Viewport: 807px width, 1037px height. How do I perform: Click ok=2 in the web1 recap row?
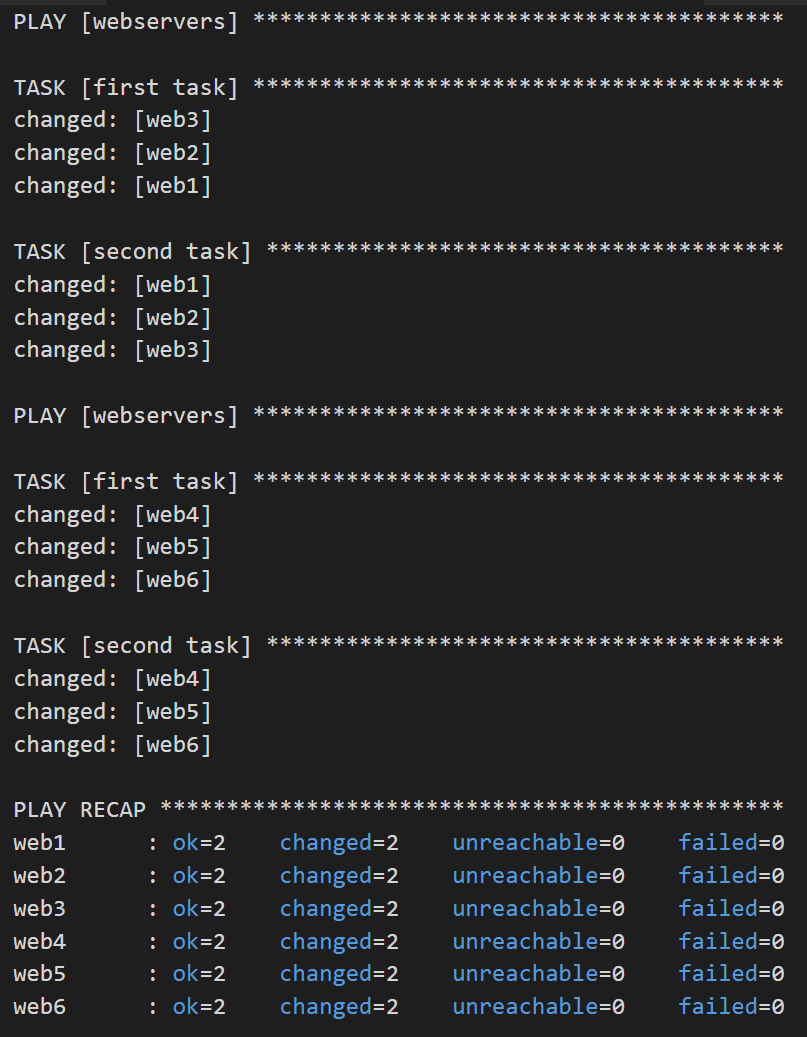tap(199, 843)
